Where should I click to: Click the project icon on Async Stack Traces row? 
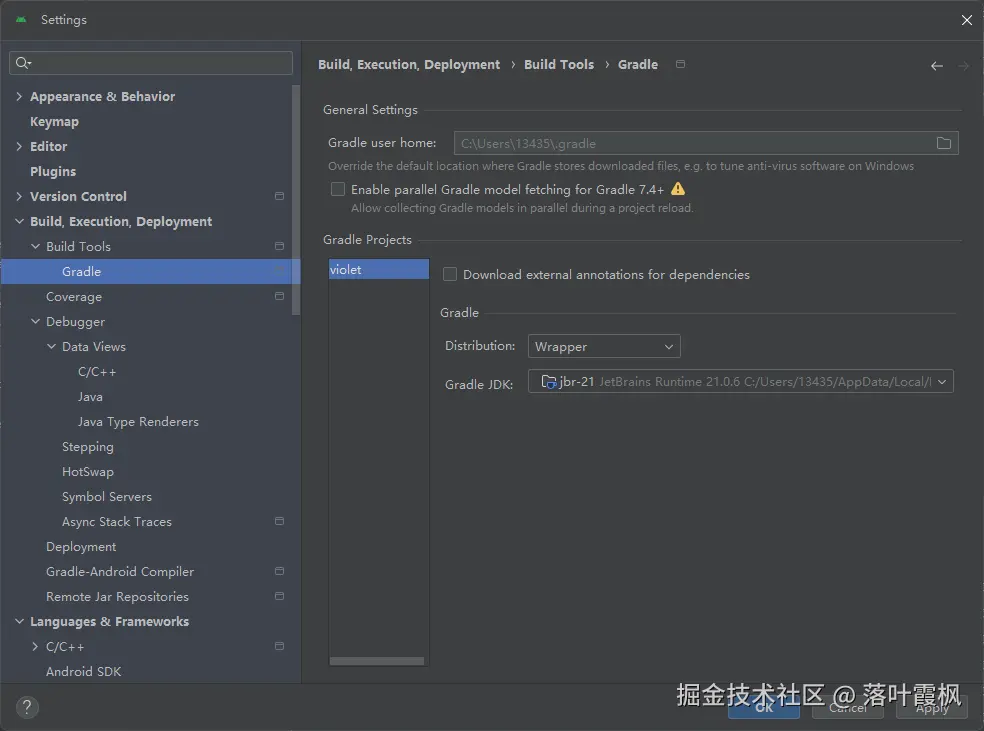[279, 521]
